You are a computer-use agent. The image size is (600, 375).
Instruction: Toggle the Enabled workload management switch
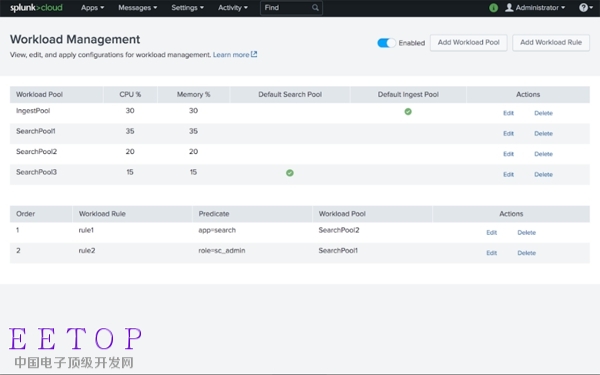386,43
